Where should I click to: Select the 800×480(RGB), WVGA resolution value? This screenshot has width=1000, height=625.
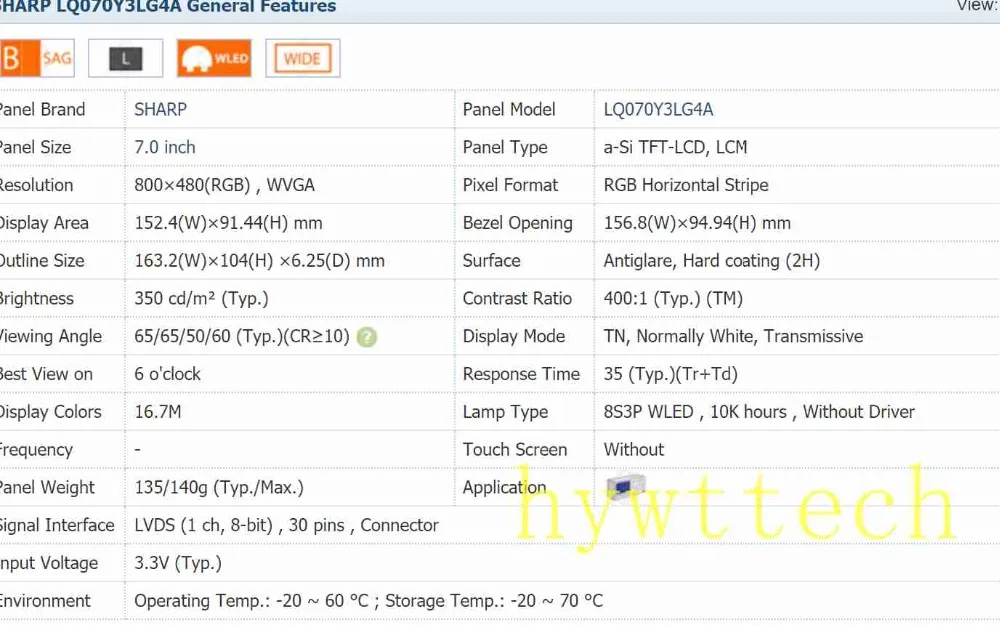click(x=224, y=185)
